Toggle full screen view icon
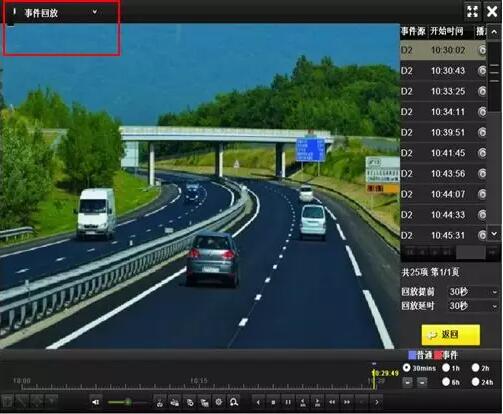Image resolution: width=503 pixels, height=414 pixels. pyautogui.click(x=472, y=11)
